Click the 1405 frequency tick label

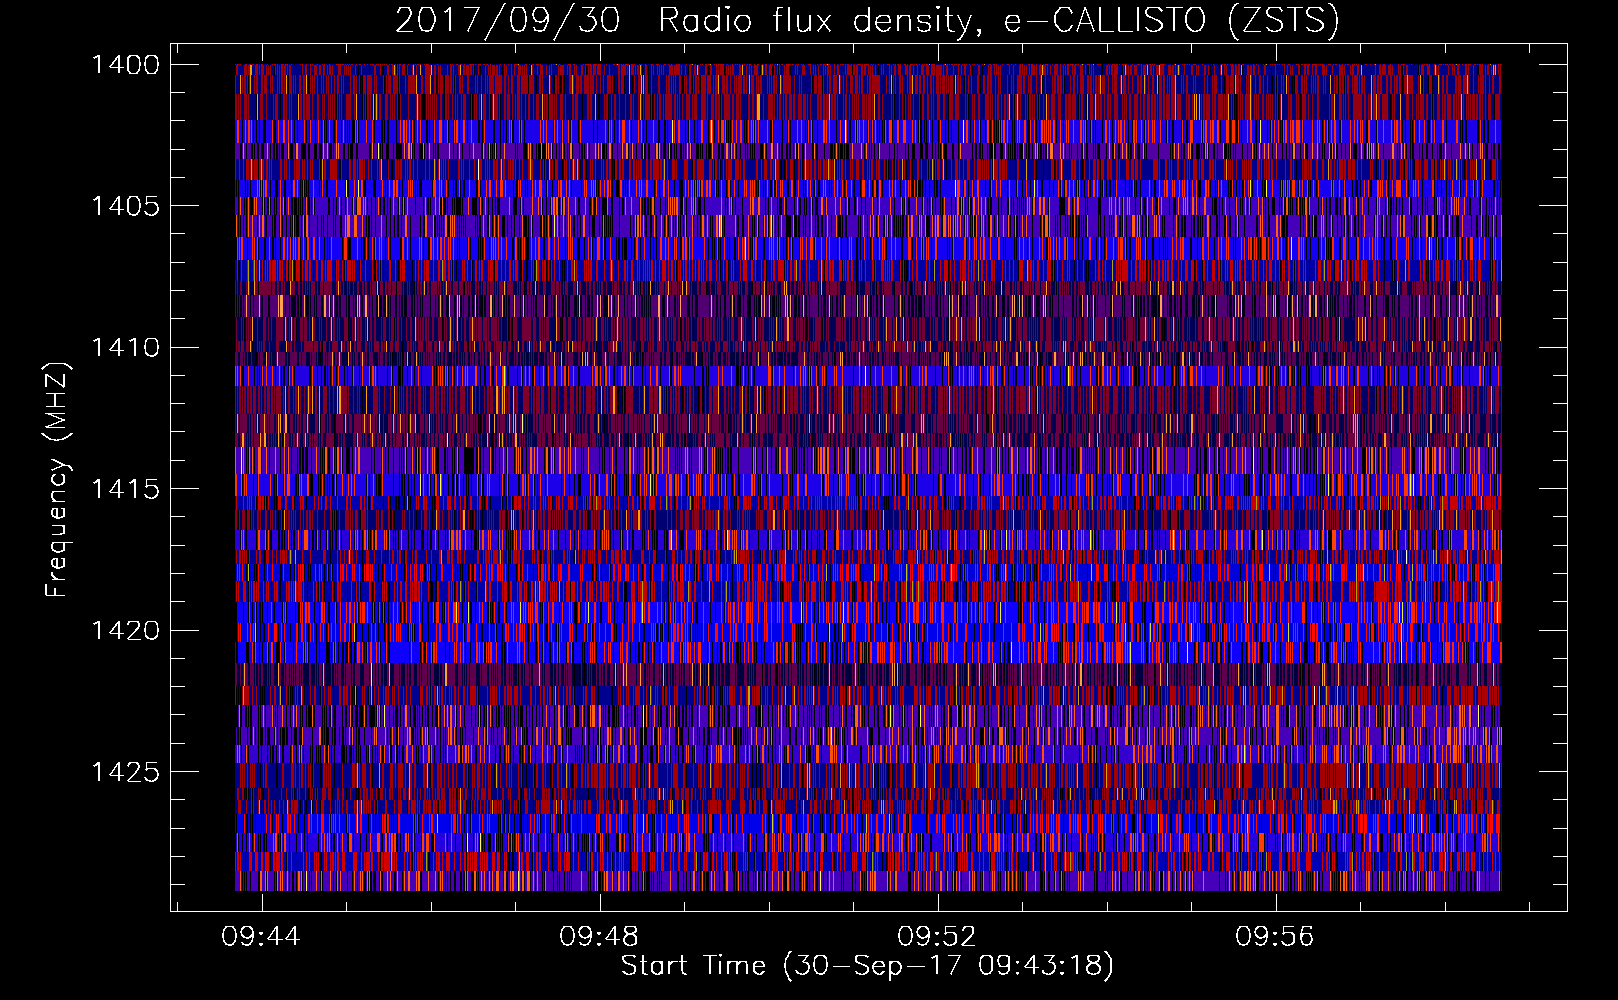click(125, 206)
